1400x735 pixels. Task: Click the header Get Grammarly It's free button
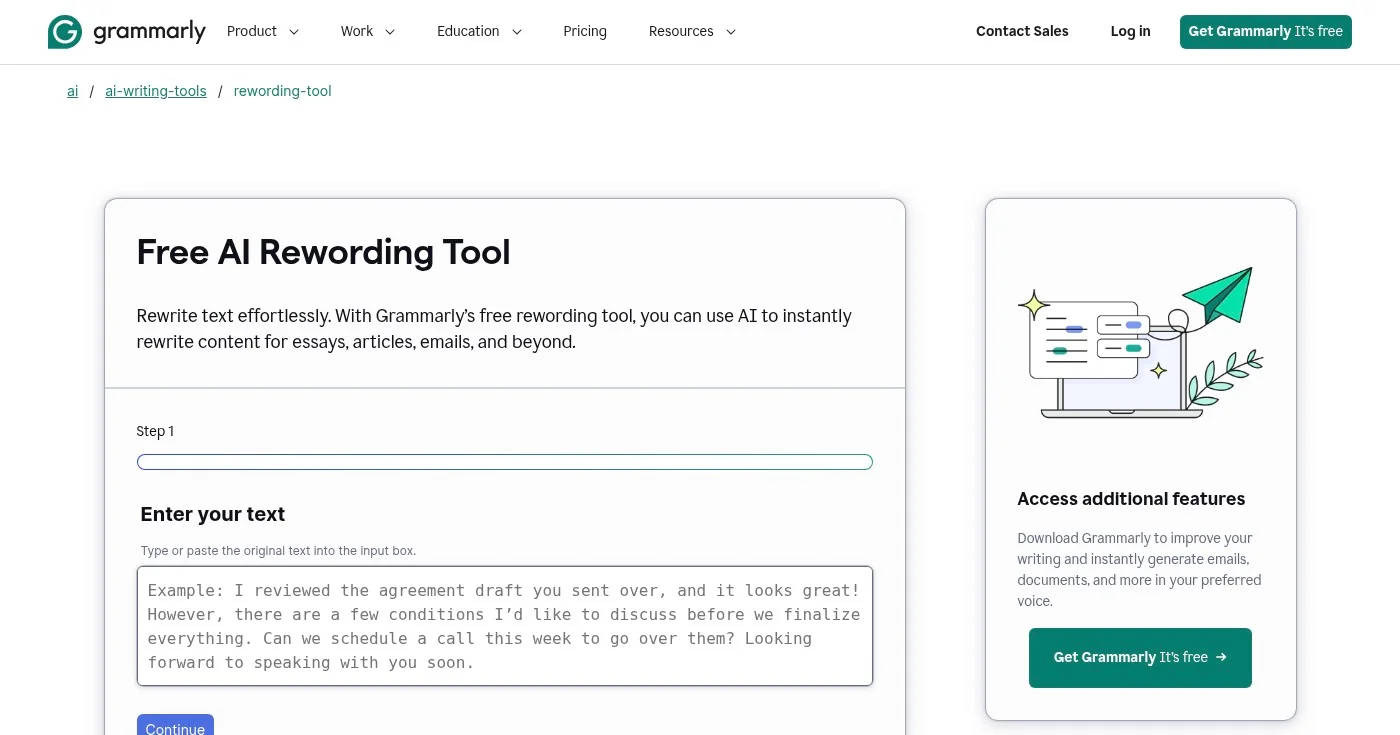1266,31
